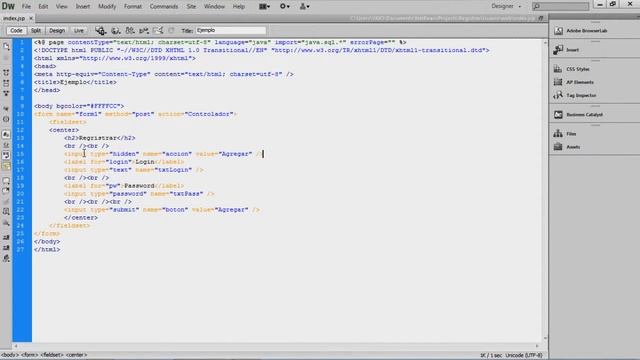This screenshot has width=640, height=360.
Task: Switch to Design view
Action: (57, 31)
